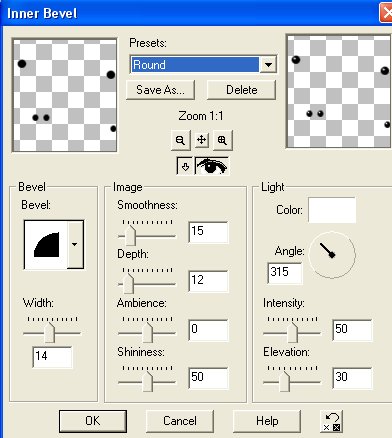Open the Presets dropdown arrow
Screen dimensions: 392x438
(x=268, y=65)
